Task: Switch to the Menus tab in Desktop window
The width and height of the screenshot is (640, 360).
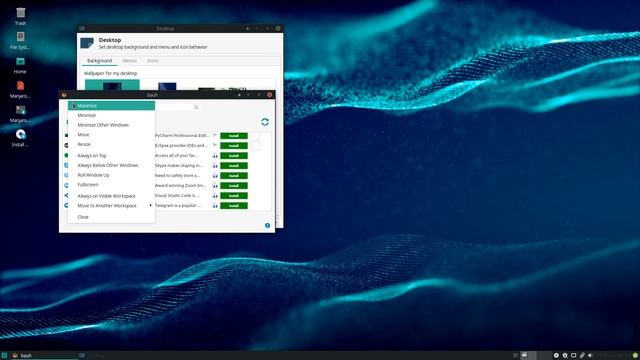Action: coord(130,61)
